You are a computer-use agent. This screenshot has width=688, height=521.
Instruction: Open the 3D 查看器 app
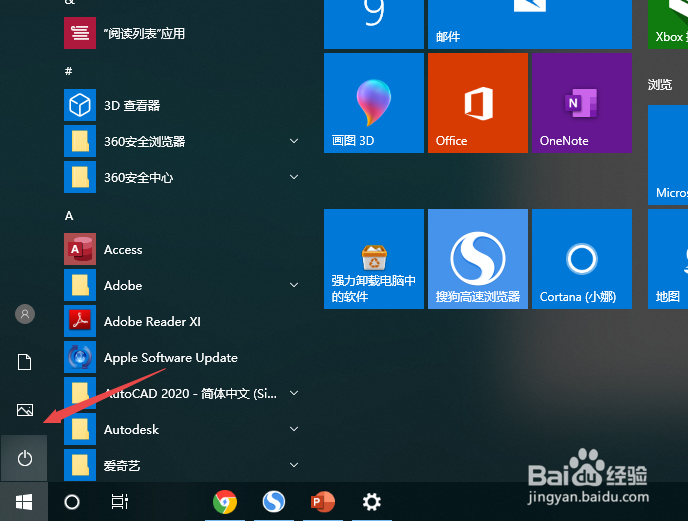182,105
